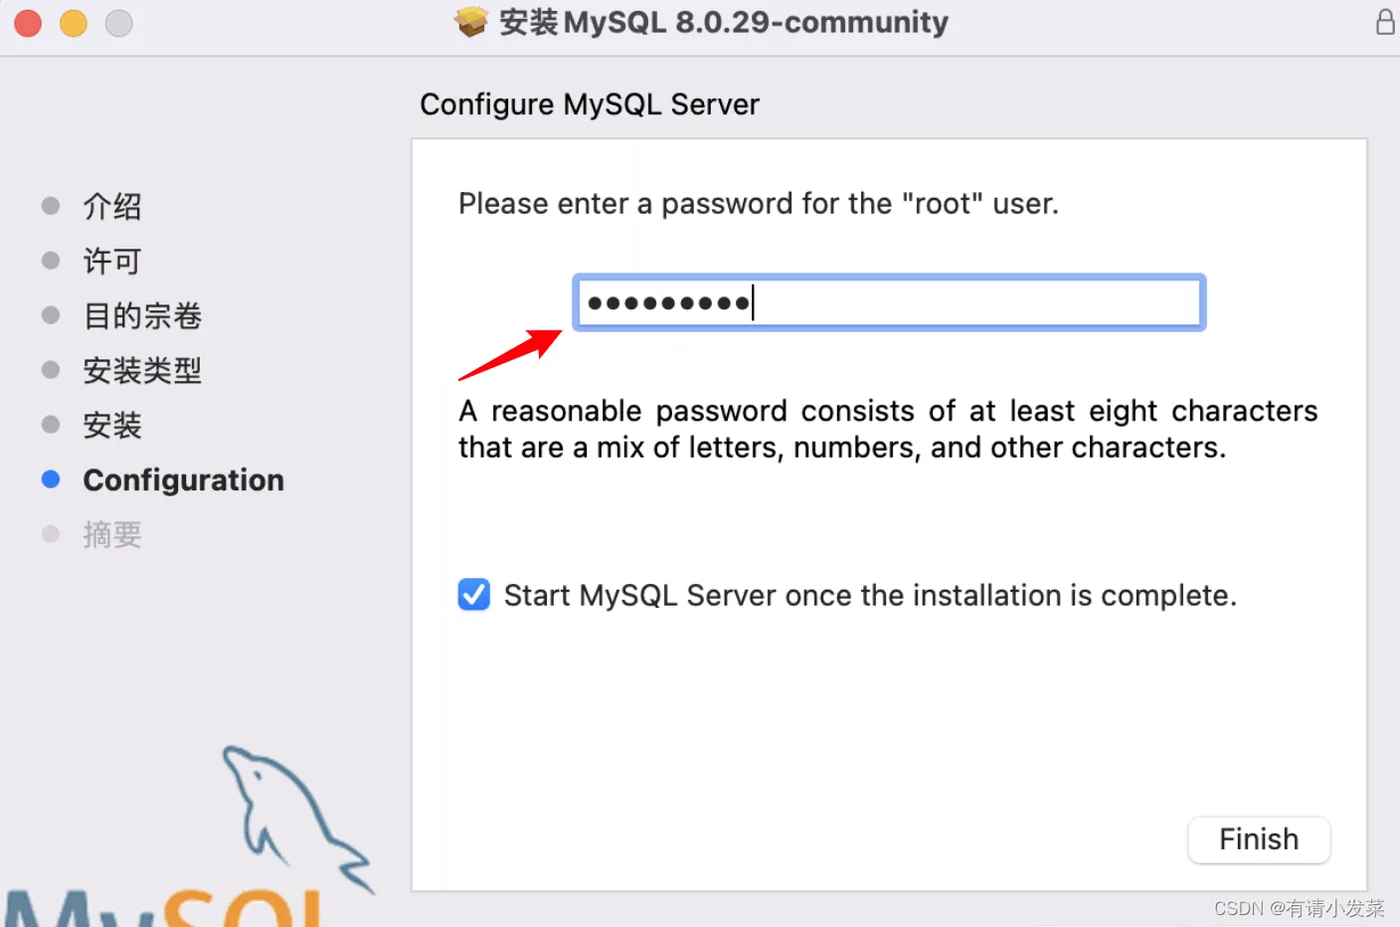1400x927 pixels.
Task: Click the bullet next to 介绍
Action: point(51,206)
